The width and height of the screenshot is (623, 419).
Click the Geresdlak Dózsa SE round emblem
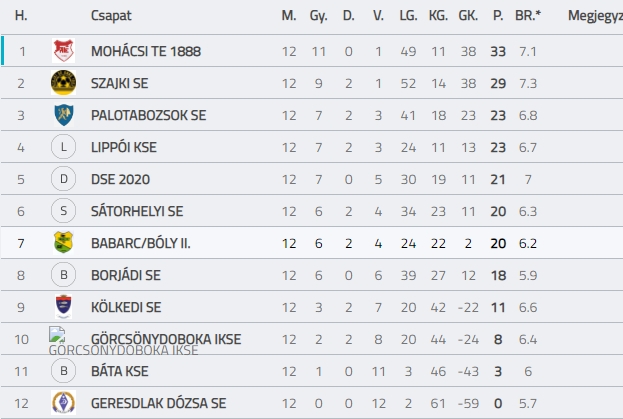click(x=64, y=403)
